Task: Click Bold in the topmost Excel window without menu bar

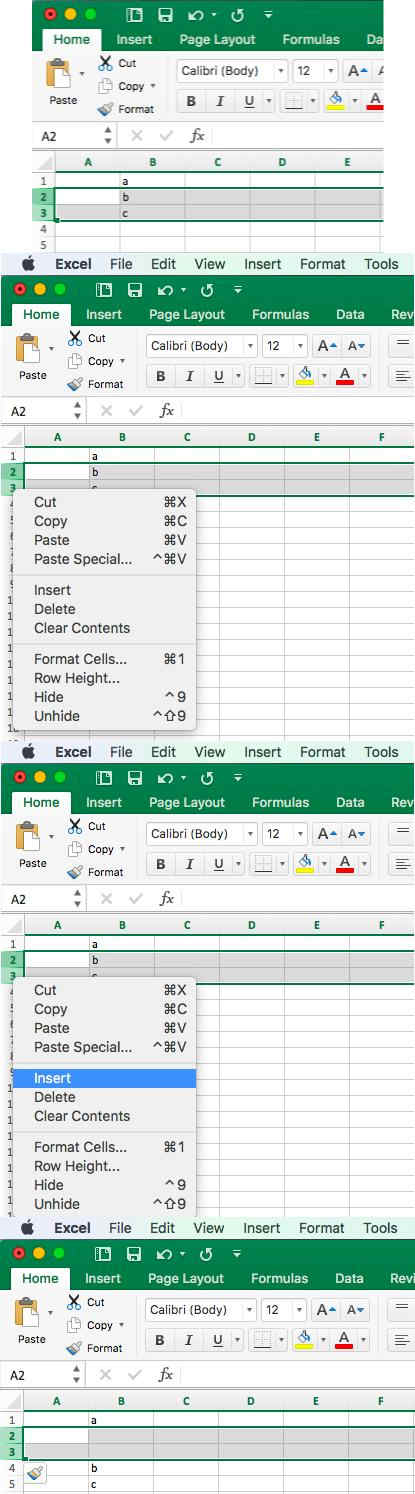Action: click(x=191, y=101)
